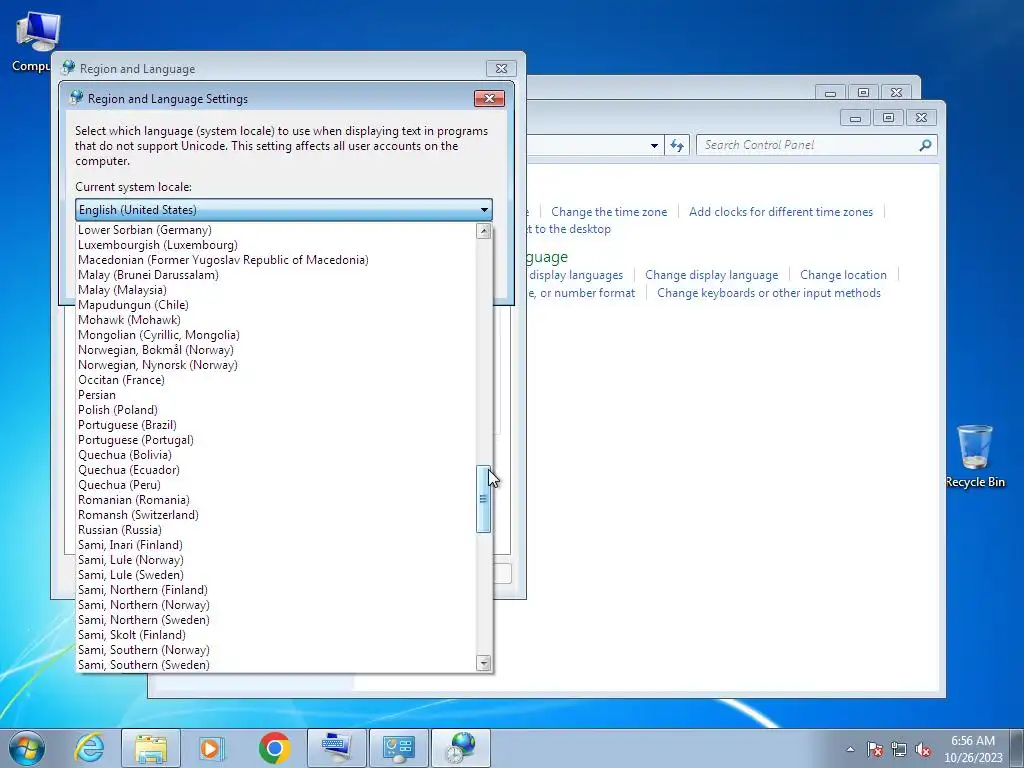The width and height of the screenshot is (1024, 768).
Task: Open the clock and date in the tray
Action: pos(973,749)
